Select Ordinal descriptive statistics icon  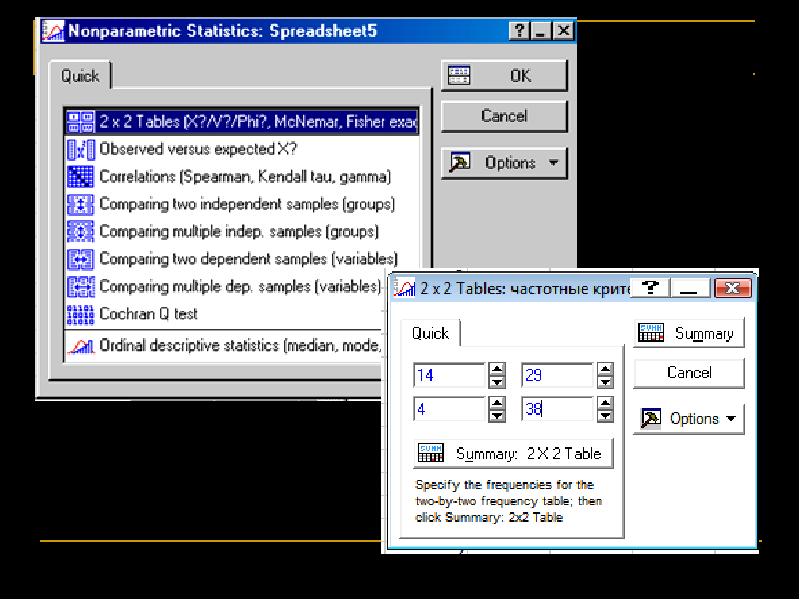(80, 346)
